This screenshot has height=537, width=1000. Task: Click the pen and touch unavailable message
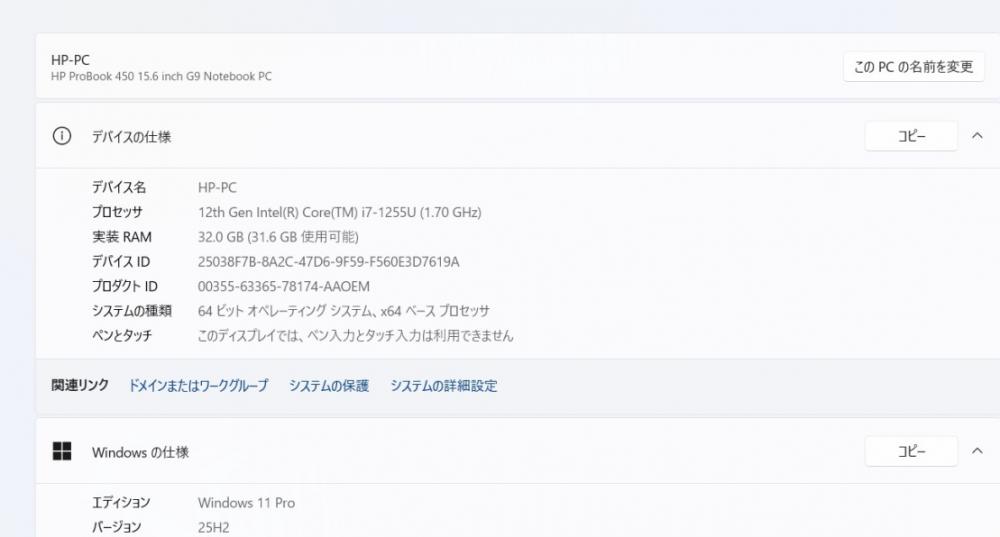point(355,335)
